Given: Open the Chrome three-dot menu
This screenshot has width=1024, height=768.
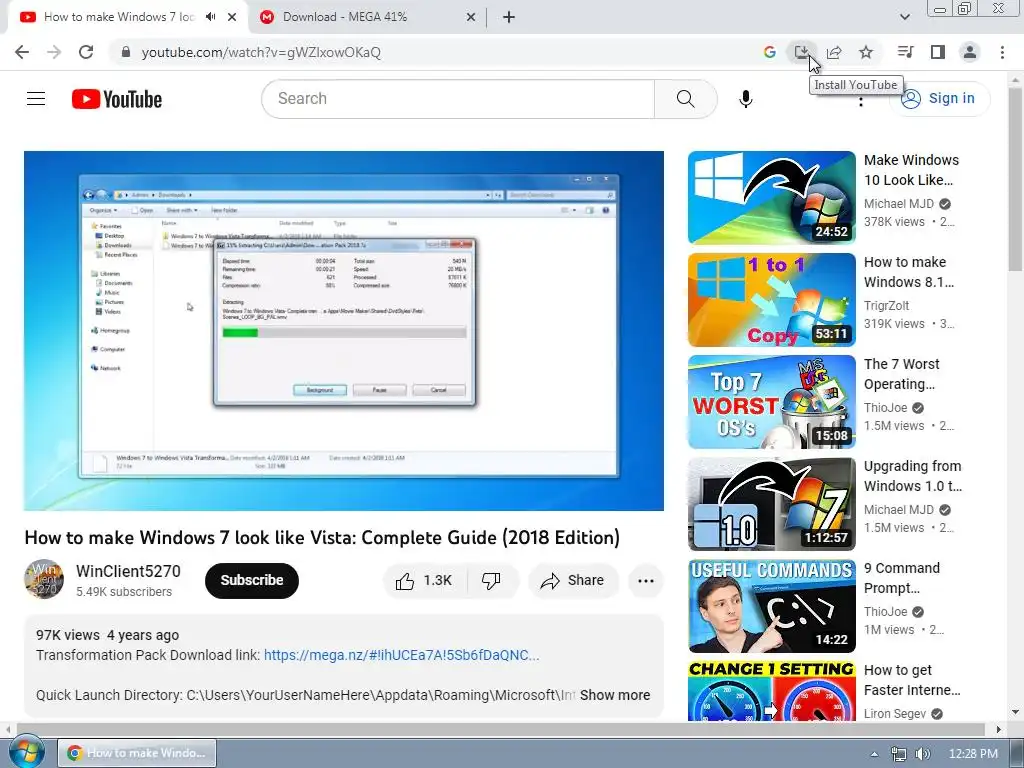Looking at the screenshot, I should click(1002, 52).
